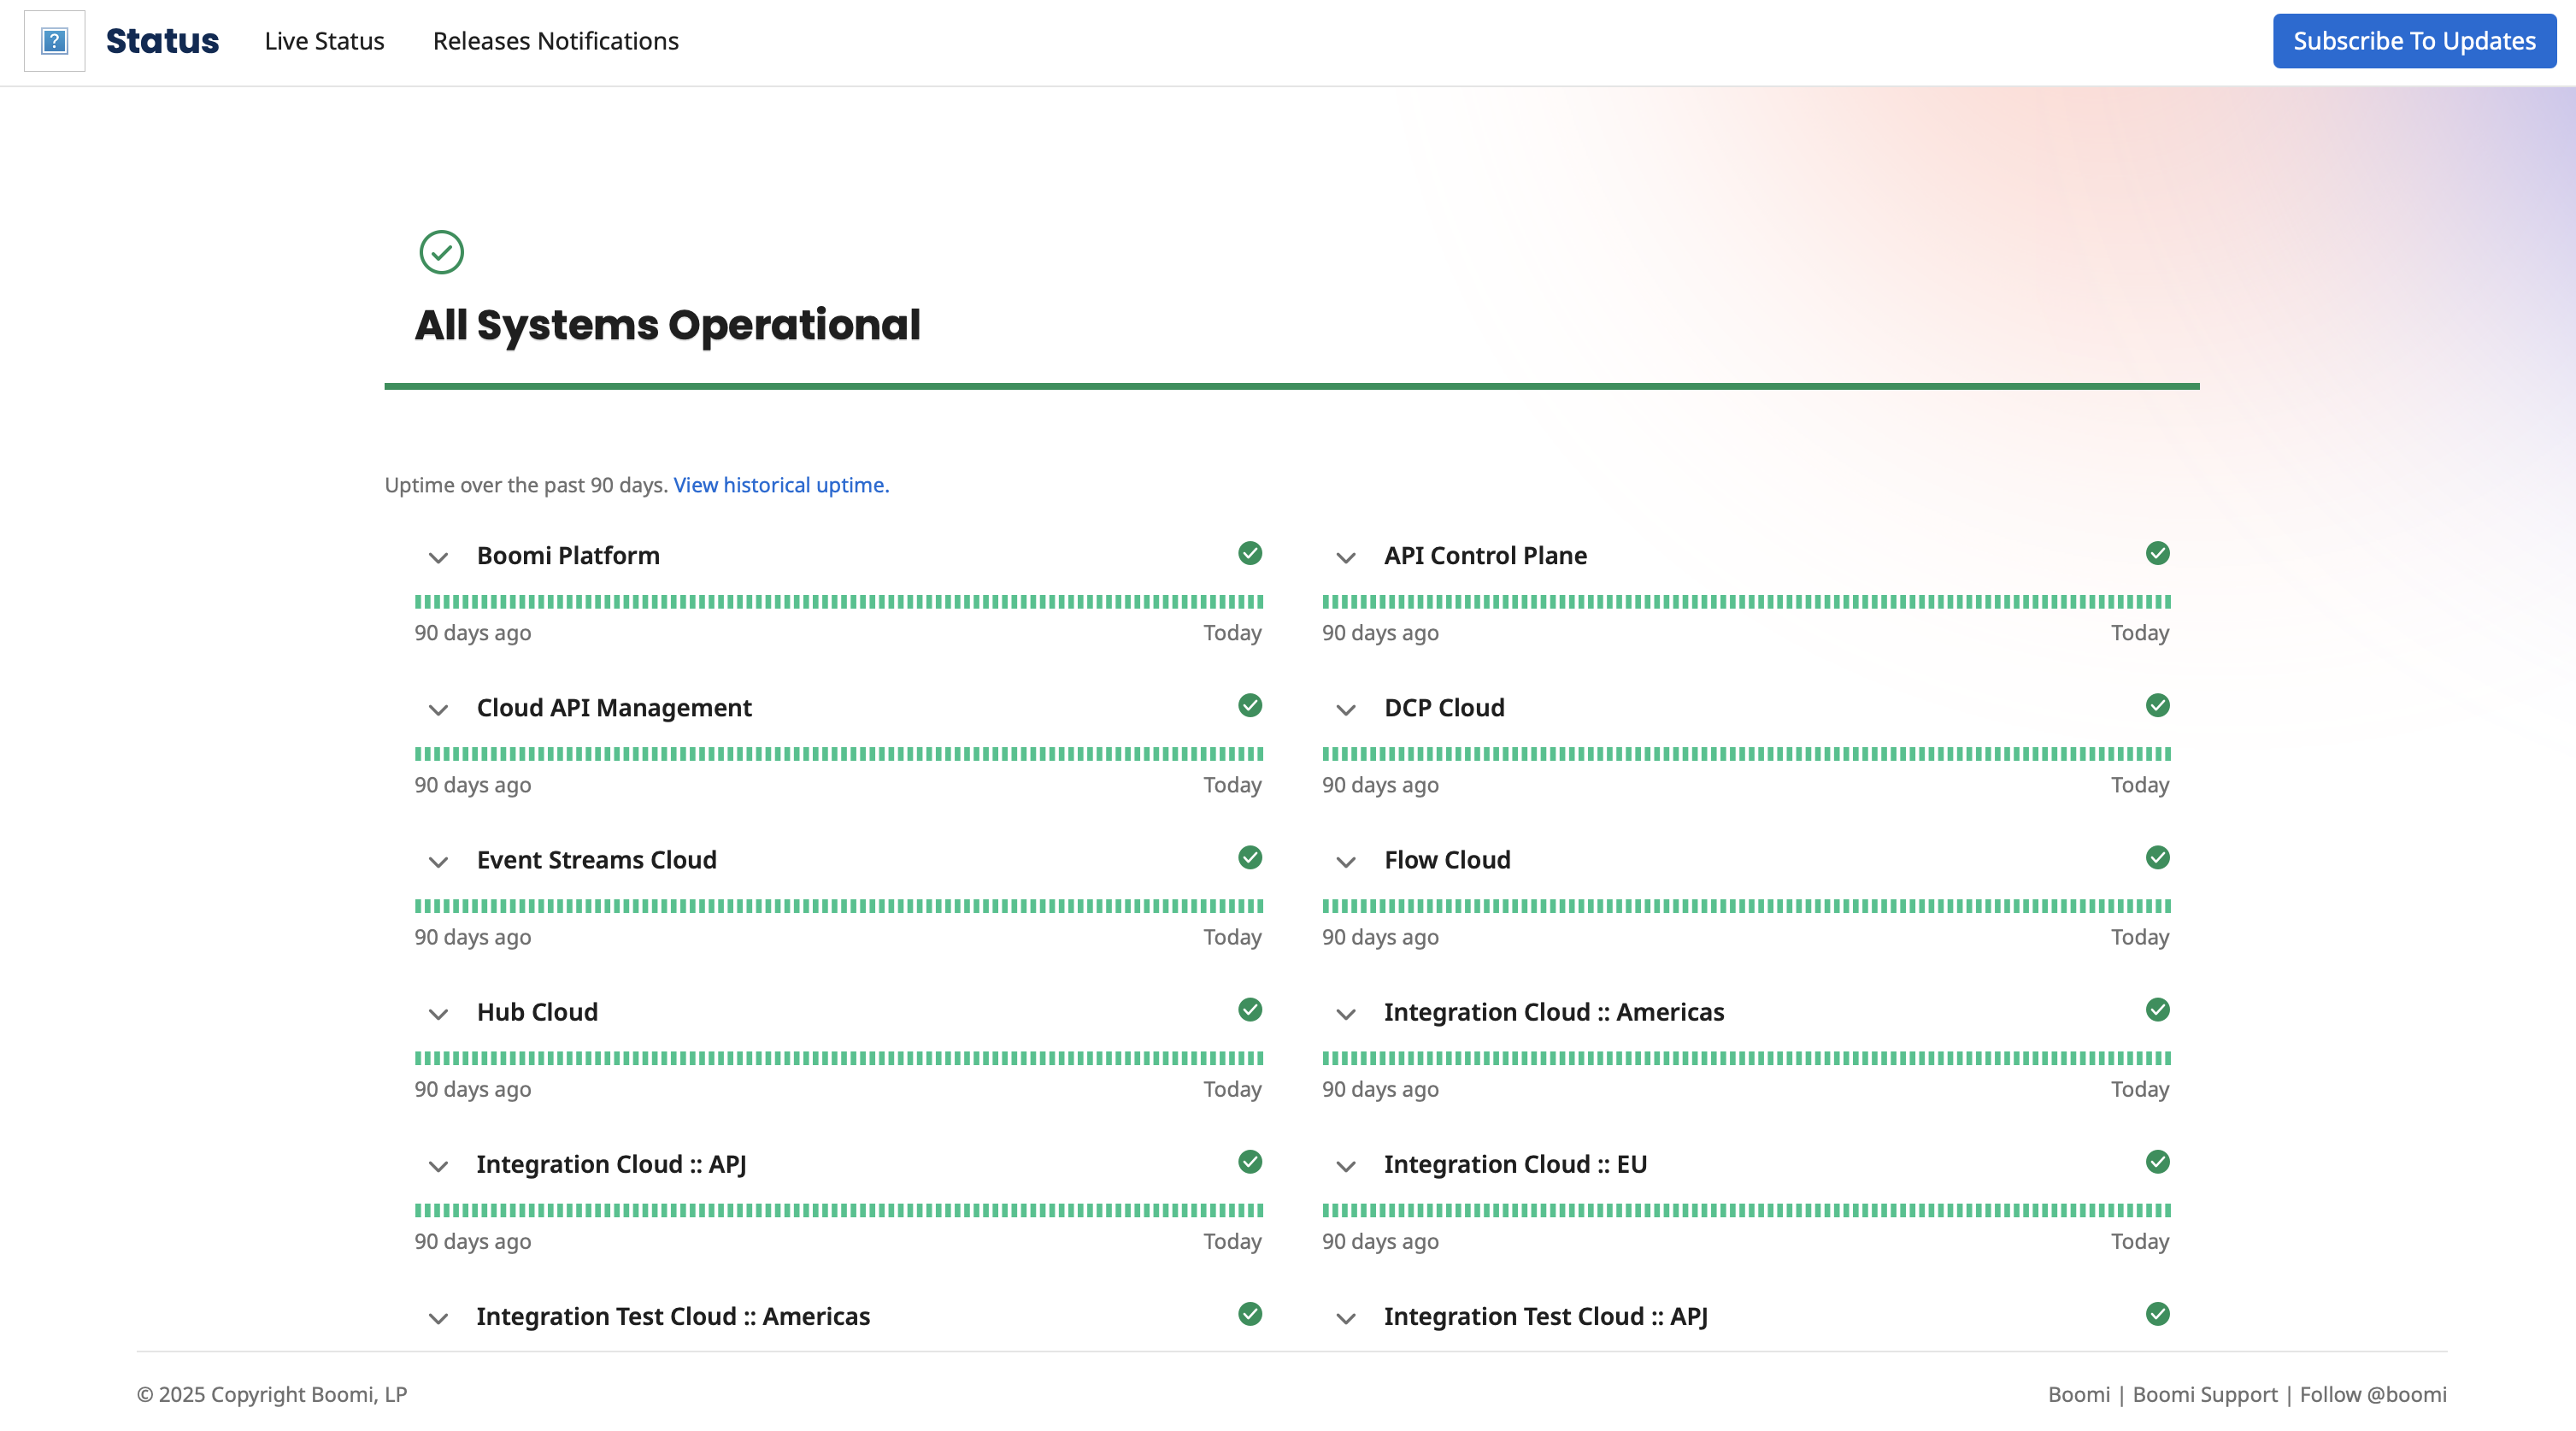Expand the Integration Cloud :: APJ section

438,1165
